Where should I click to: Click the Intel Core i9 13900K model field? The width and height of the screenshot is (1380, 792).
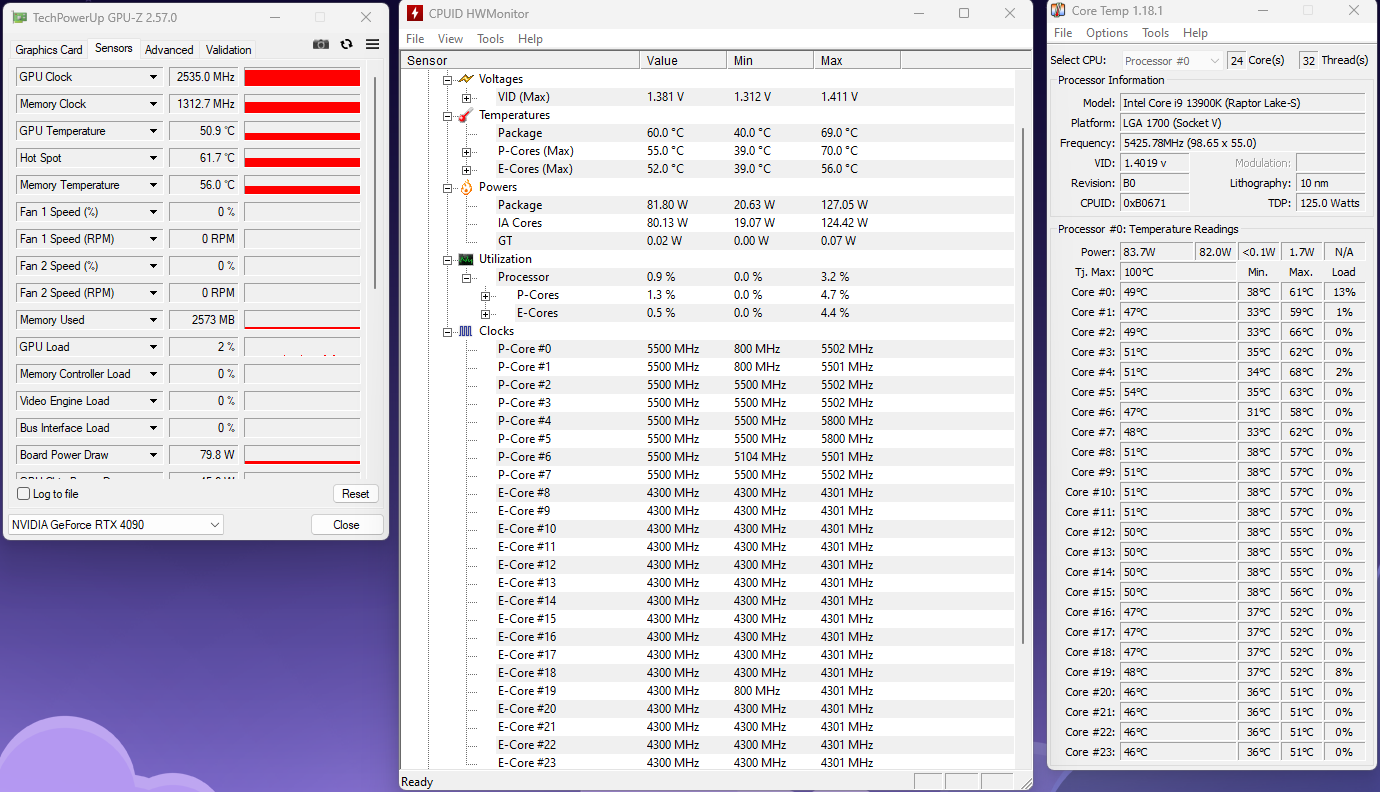pyautogui.click(x=1242, y=103)
